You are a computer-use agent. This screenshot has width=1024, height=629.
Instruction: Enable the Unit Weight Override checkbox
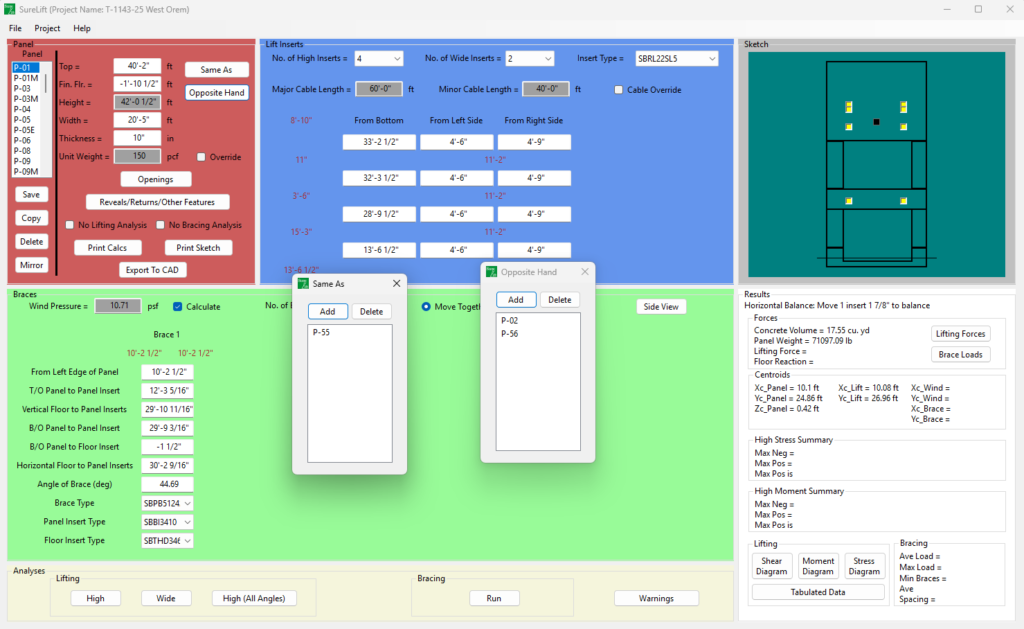tap(202, 157)
